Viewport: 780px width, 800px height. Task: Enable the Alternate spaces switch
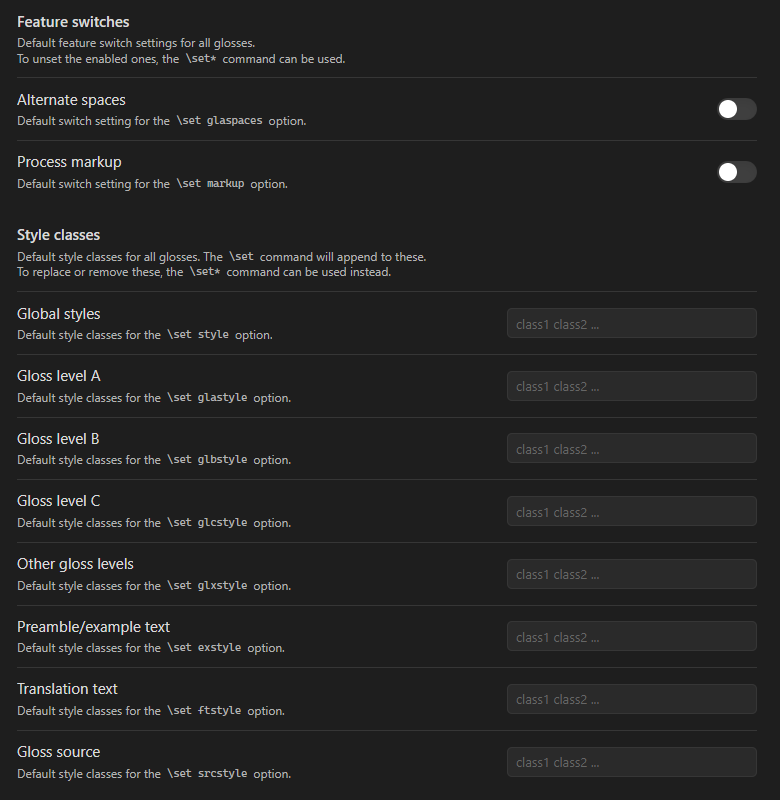(x=737, y=109)
